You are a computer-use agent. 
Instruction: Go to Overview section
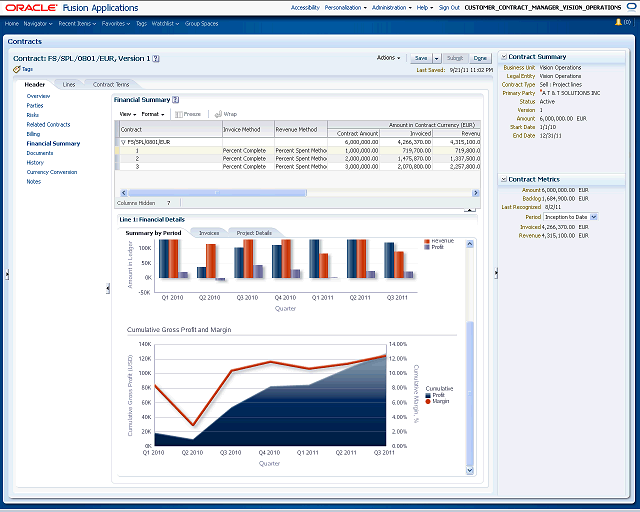tap(38, 96)
